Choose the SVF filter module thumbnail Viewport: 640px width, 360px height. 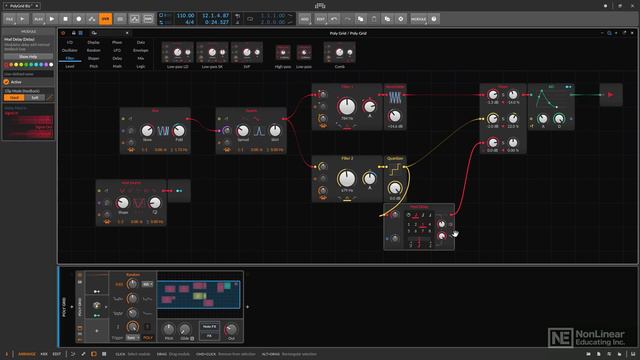tap(247, 53)
